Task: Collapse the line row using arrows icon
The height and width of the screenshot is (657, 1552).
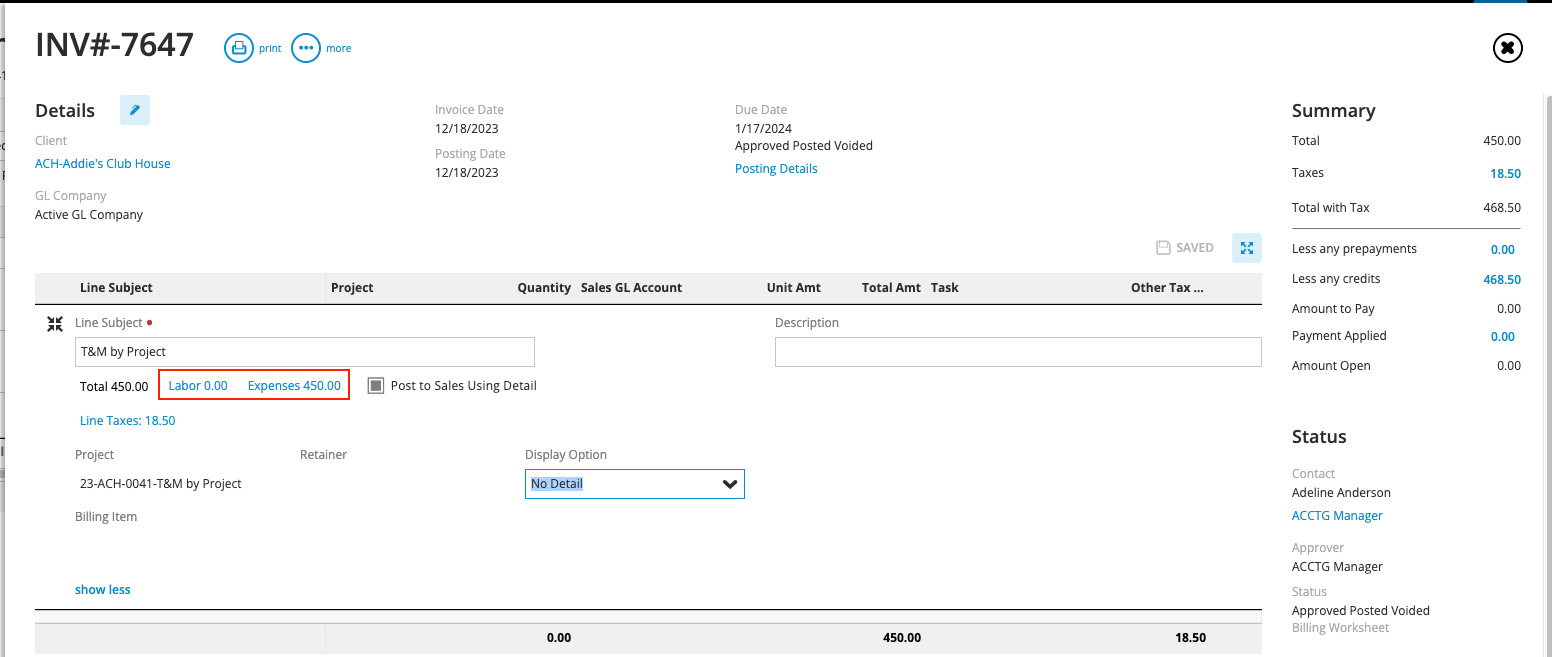Action: click(x=56, y=324)
